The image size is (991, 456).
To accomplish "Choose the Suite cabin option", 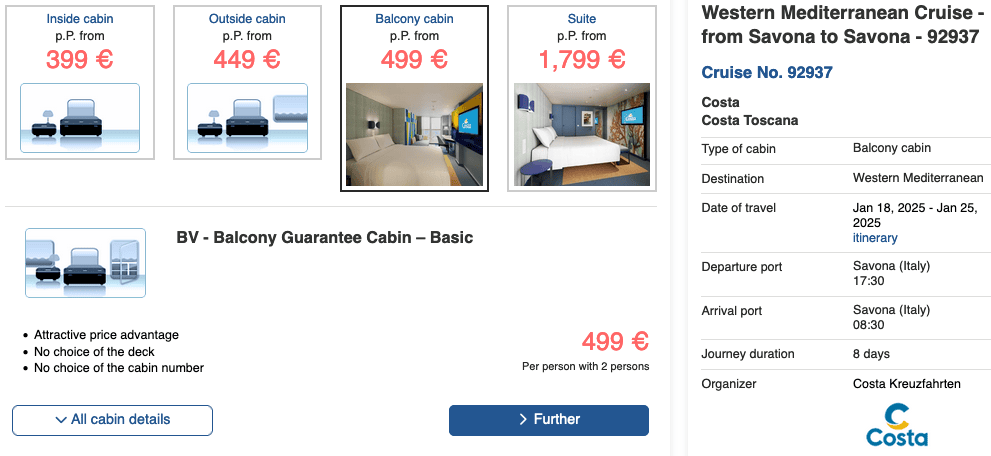I will [581, 19].
